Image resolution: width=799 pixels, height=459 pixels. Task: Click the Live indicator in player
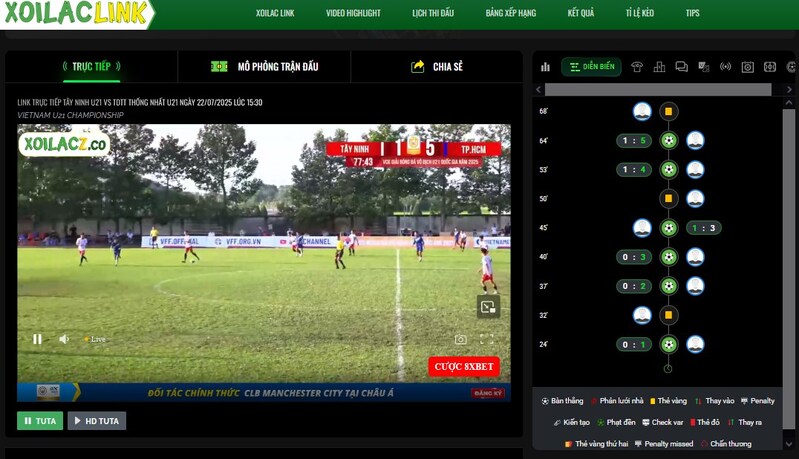pyautogui.click(x=95, y=339)
